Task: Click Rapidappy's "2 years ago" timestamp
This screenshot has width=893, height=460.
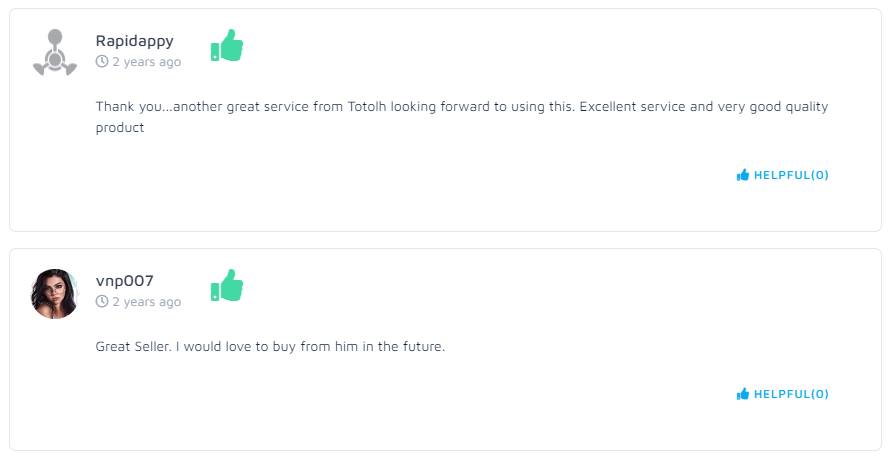Action: [146, 62]
